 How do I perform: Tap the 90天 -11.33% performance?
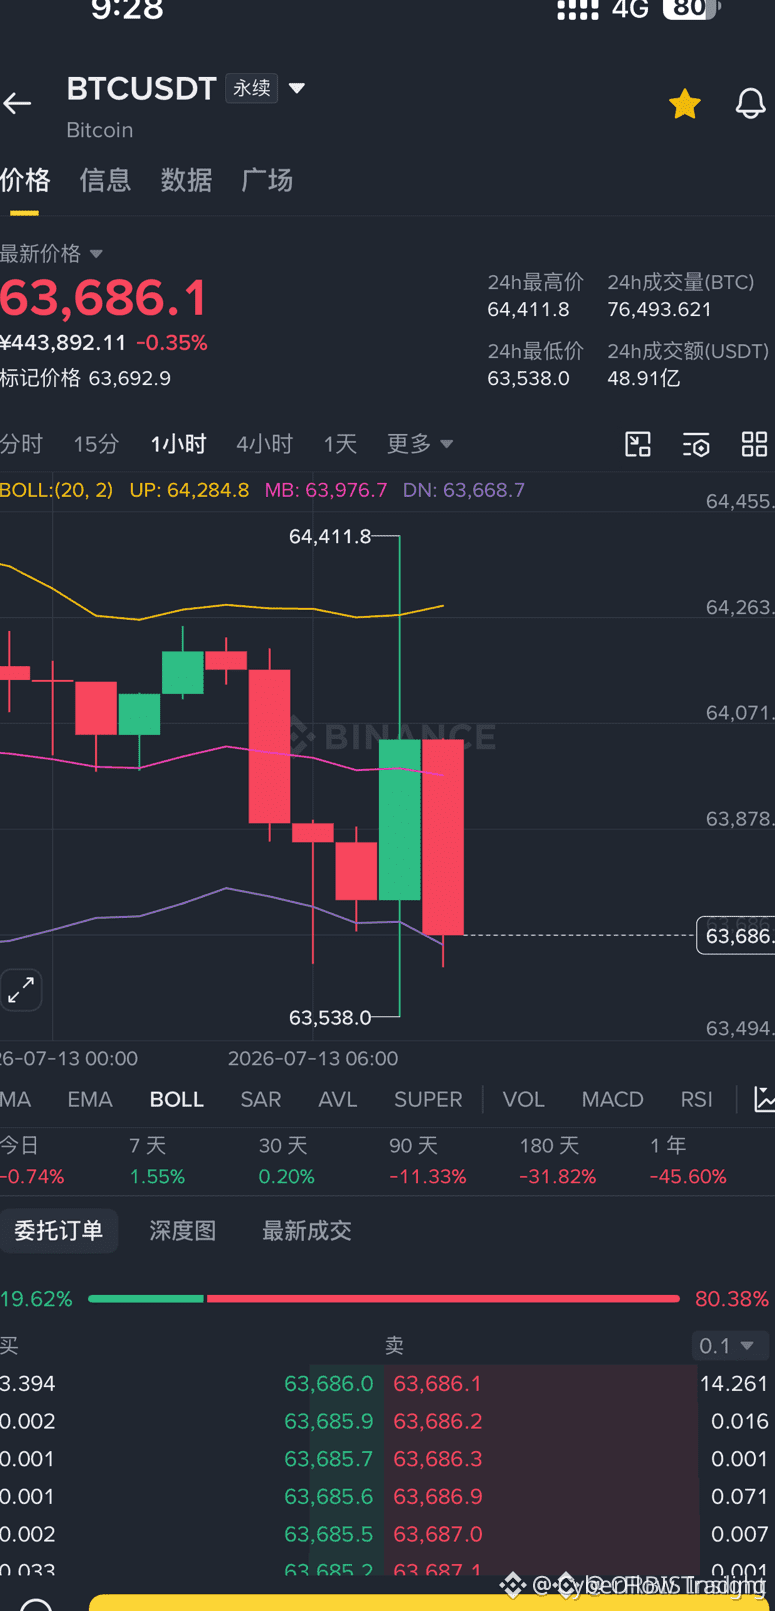(428, 1161)
